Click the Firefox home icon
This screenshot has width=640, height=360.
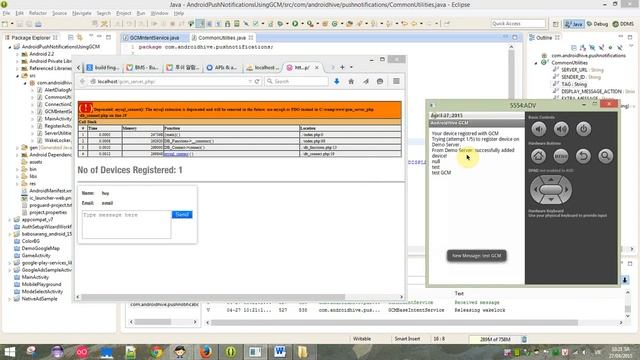(351, 81)
